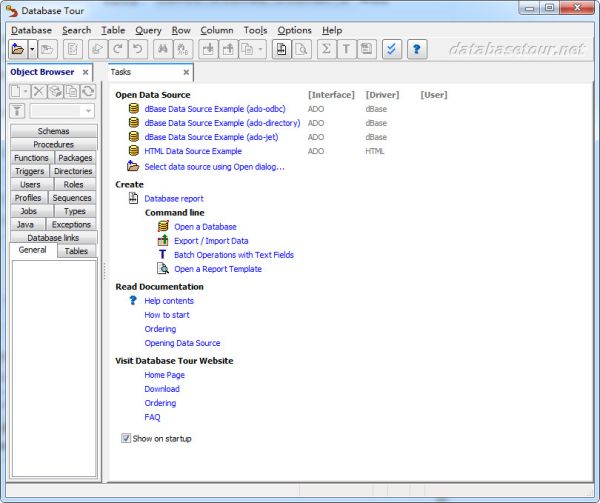
Task: Click Batch Operations with Text Fields link
Action: [234, 255]
